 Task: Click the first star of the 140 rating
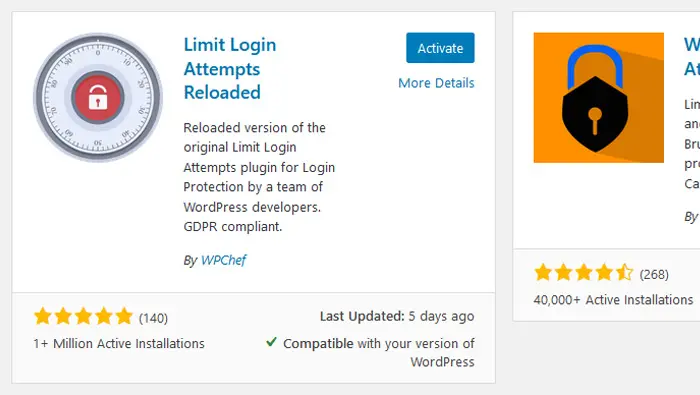click(x=43, y=316)
